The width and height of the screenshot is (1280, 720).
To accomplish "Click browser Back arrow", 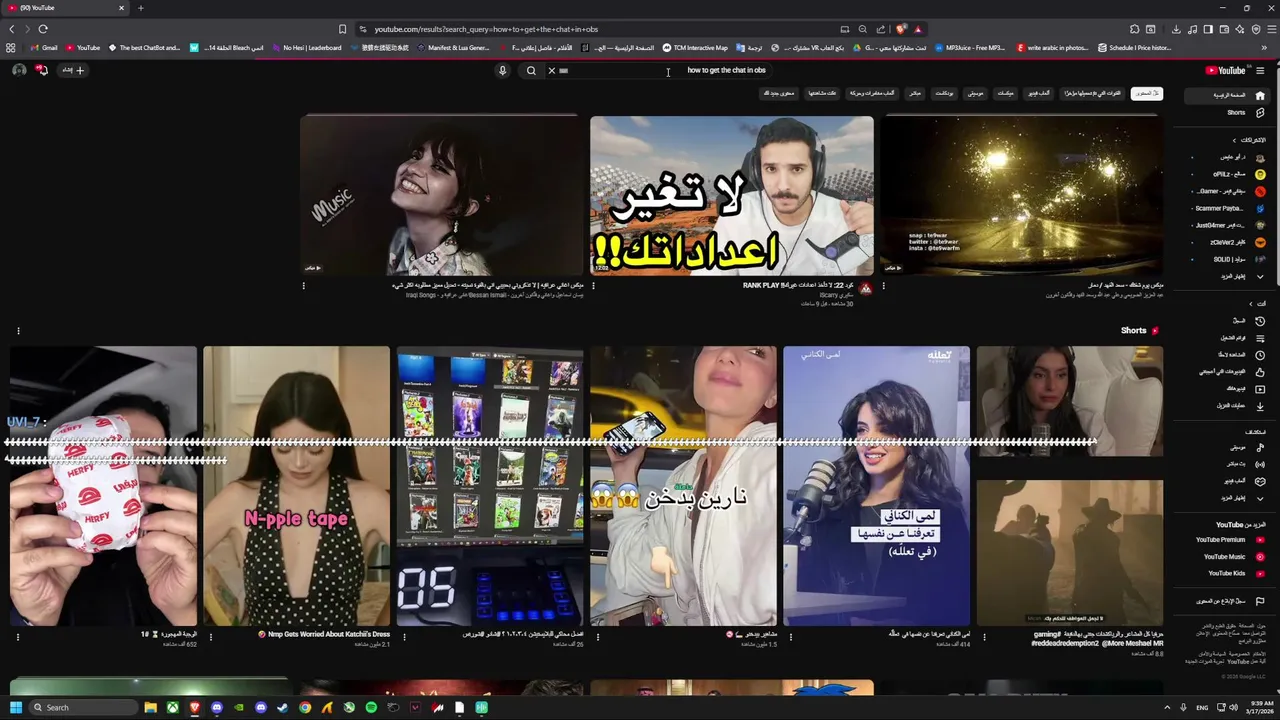I will (x=11, y=29).
